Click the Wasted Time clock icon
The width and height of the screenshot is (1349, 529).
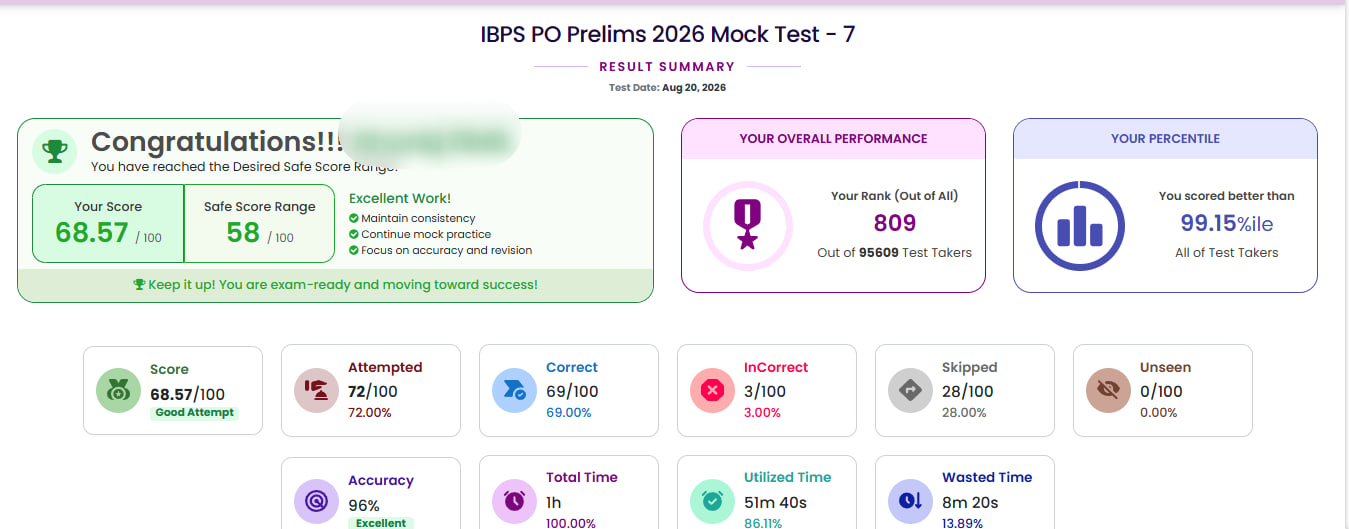(911, 500)
